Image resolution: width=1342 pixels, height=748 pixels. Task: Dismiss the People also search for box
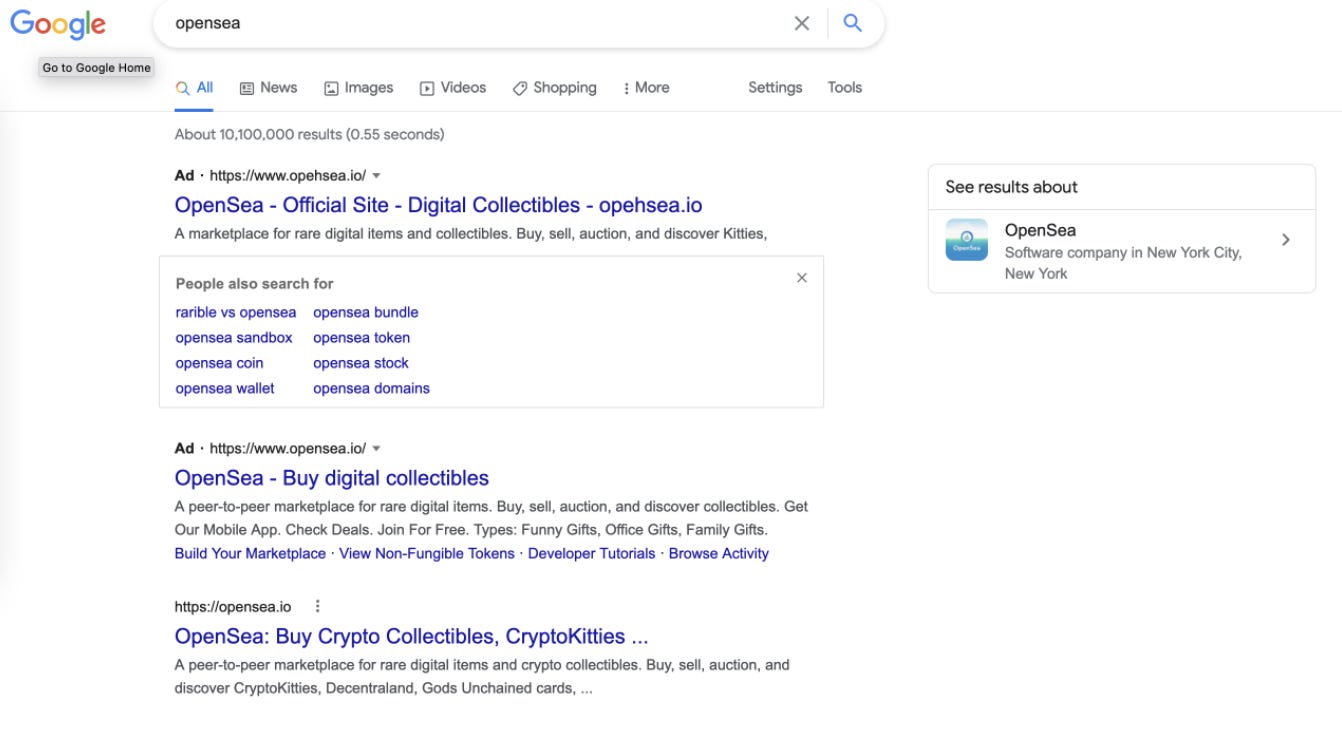coord(802,277)
